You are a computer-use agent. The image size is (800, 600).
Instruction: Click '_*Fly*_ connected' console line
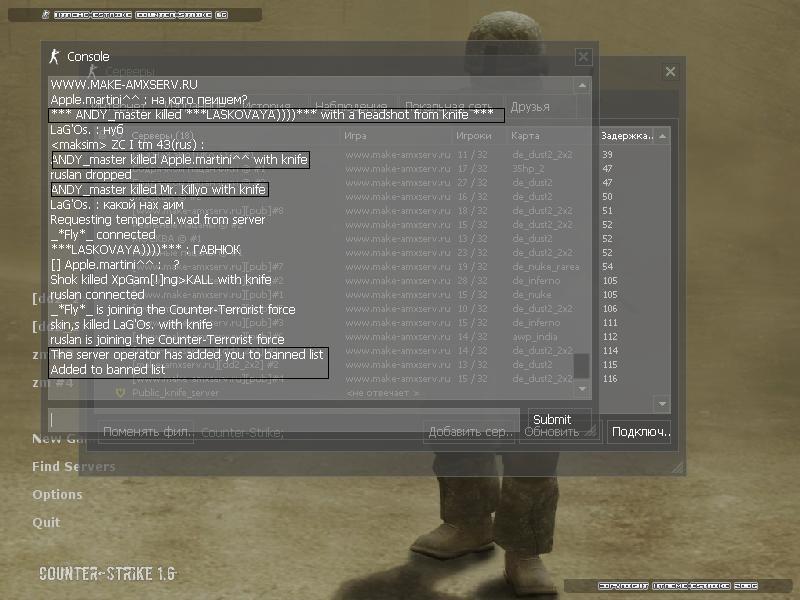[x=103, y=235]
